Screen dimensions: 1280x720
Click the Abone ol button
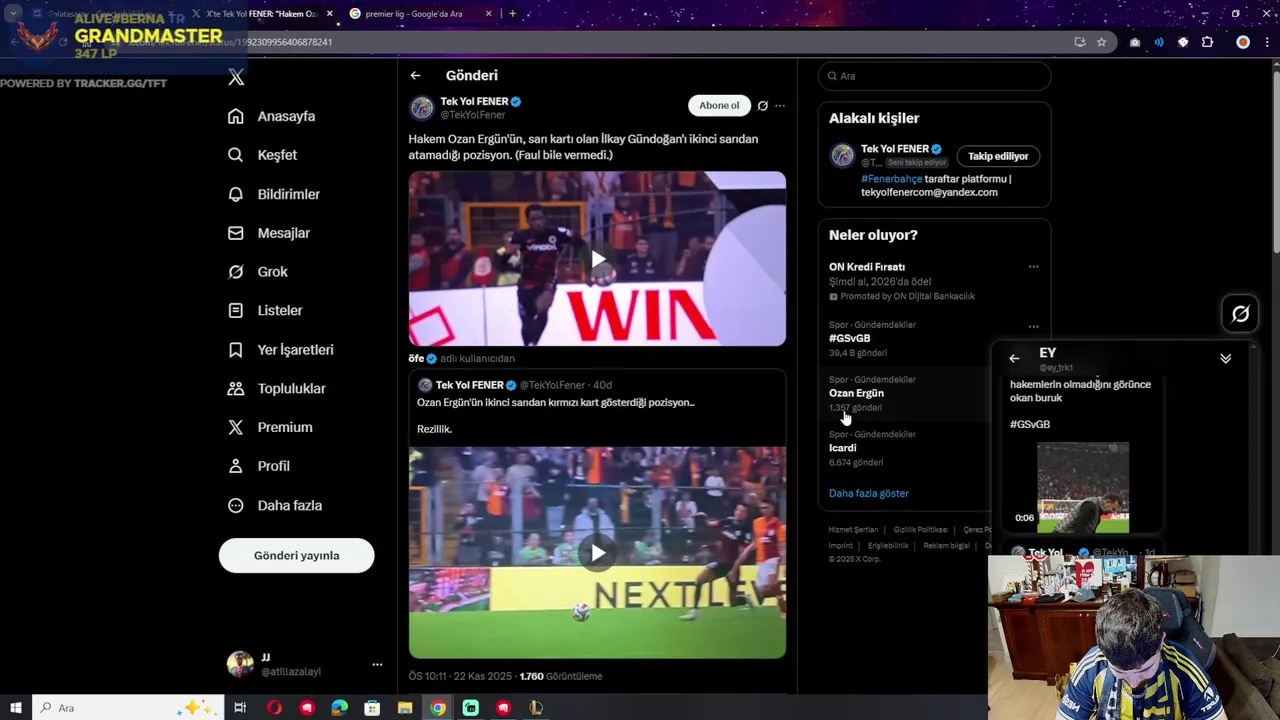click(719, 105)
